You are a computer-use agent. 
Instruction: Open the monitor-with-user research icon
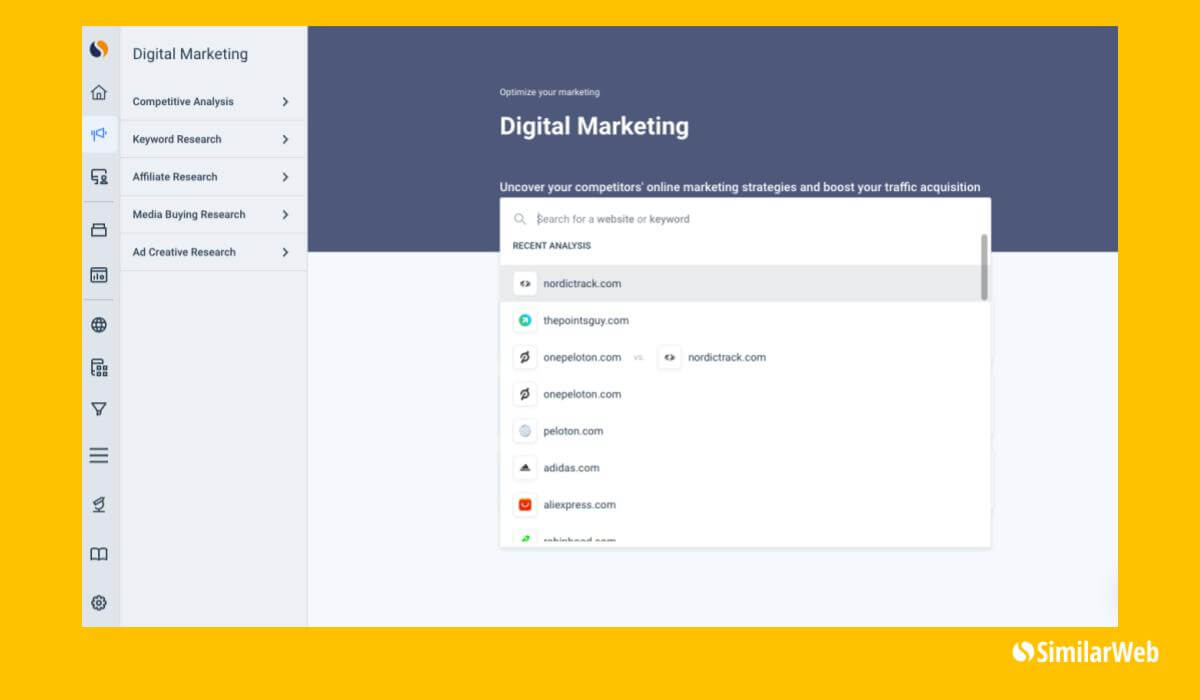[x=98, y=177]
